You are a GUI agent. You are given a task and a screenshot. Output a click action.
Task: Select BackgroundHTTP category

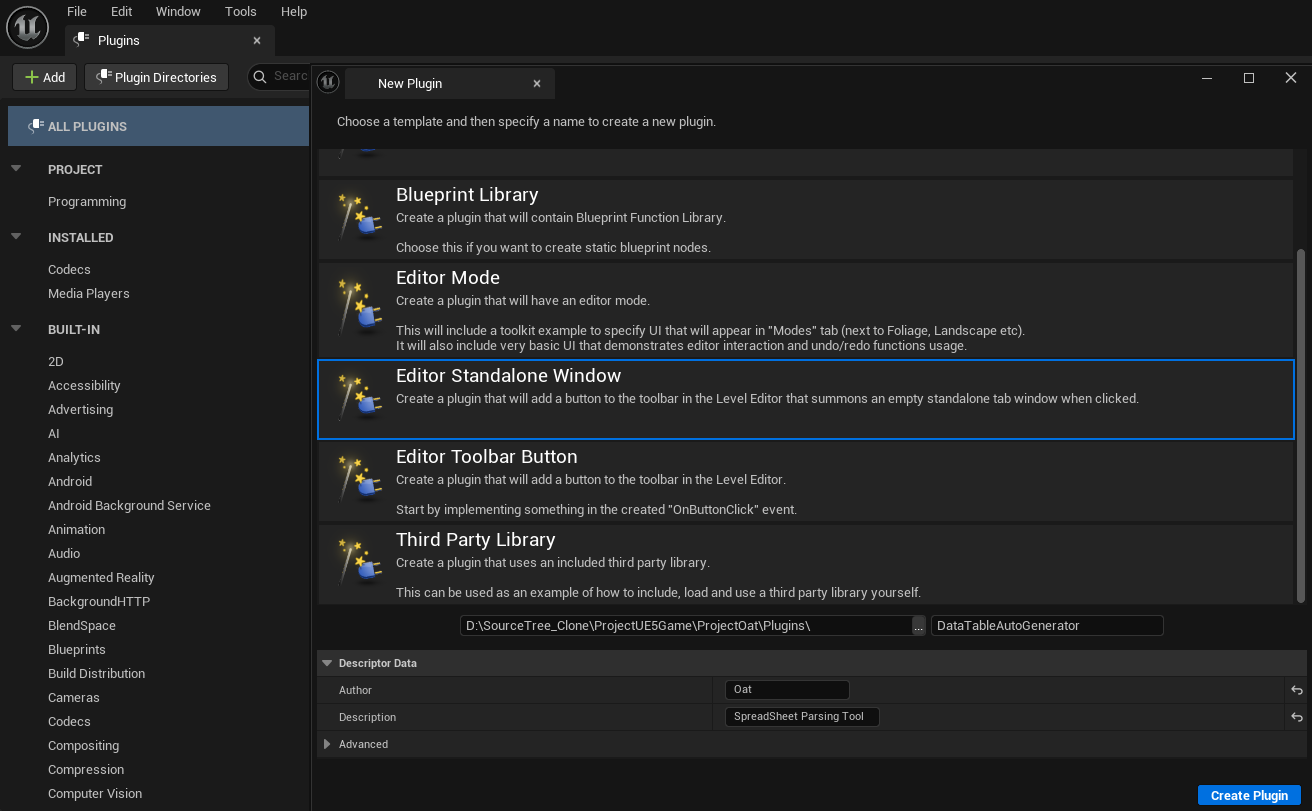coord(99,601)
